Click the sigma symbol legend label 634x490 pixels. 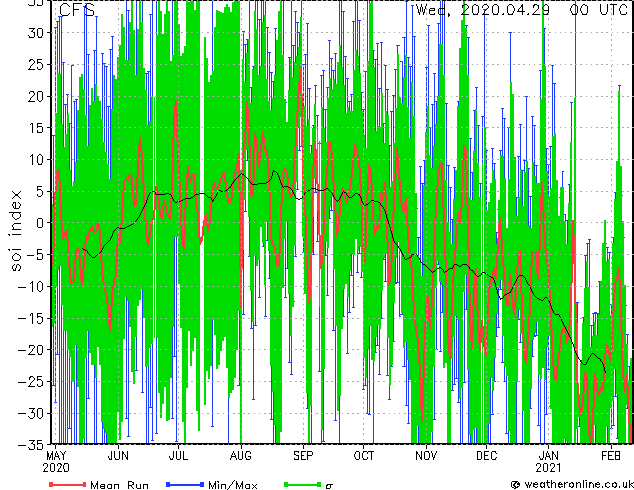point(329,486)
